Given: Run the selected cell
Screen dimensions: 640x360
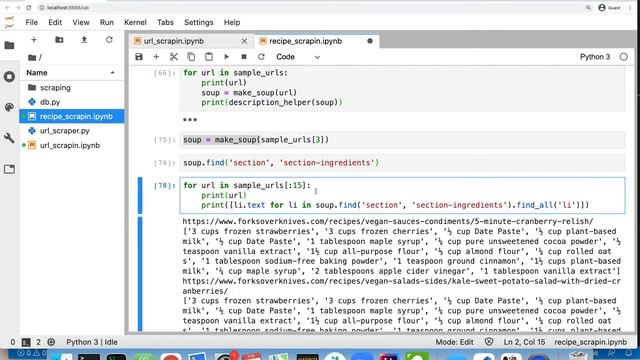Looking at the screenshot, I should click(x=227, y=57).
